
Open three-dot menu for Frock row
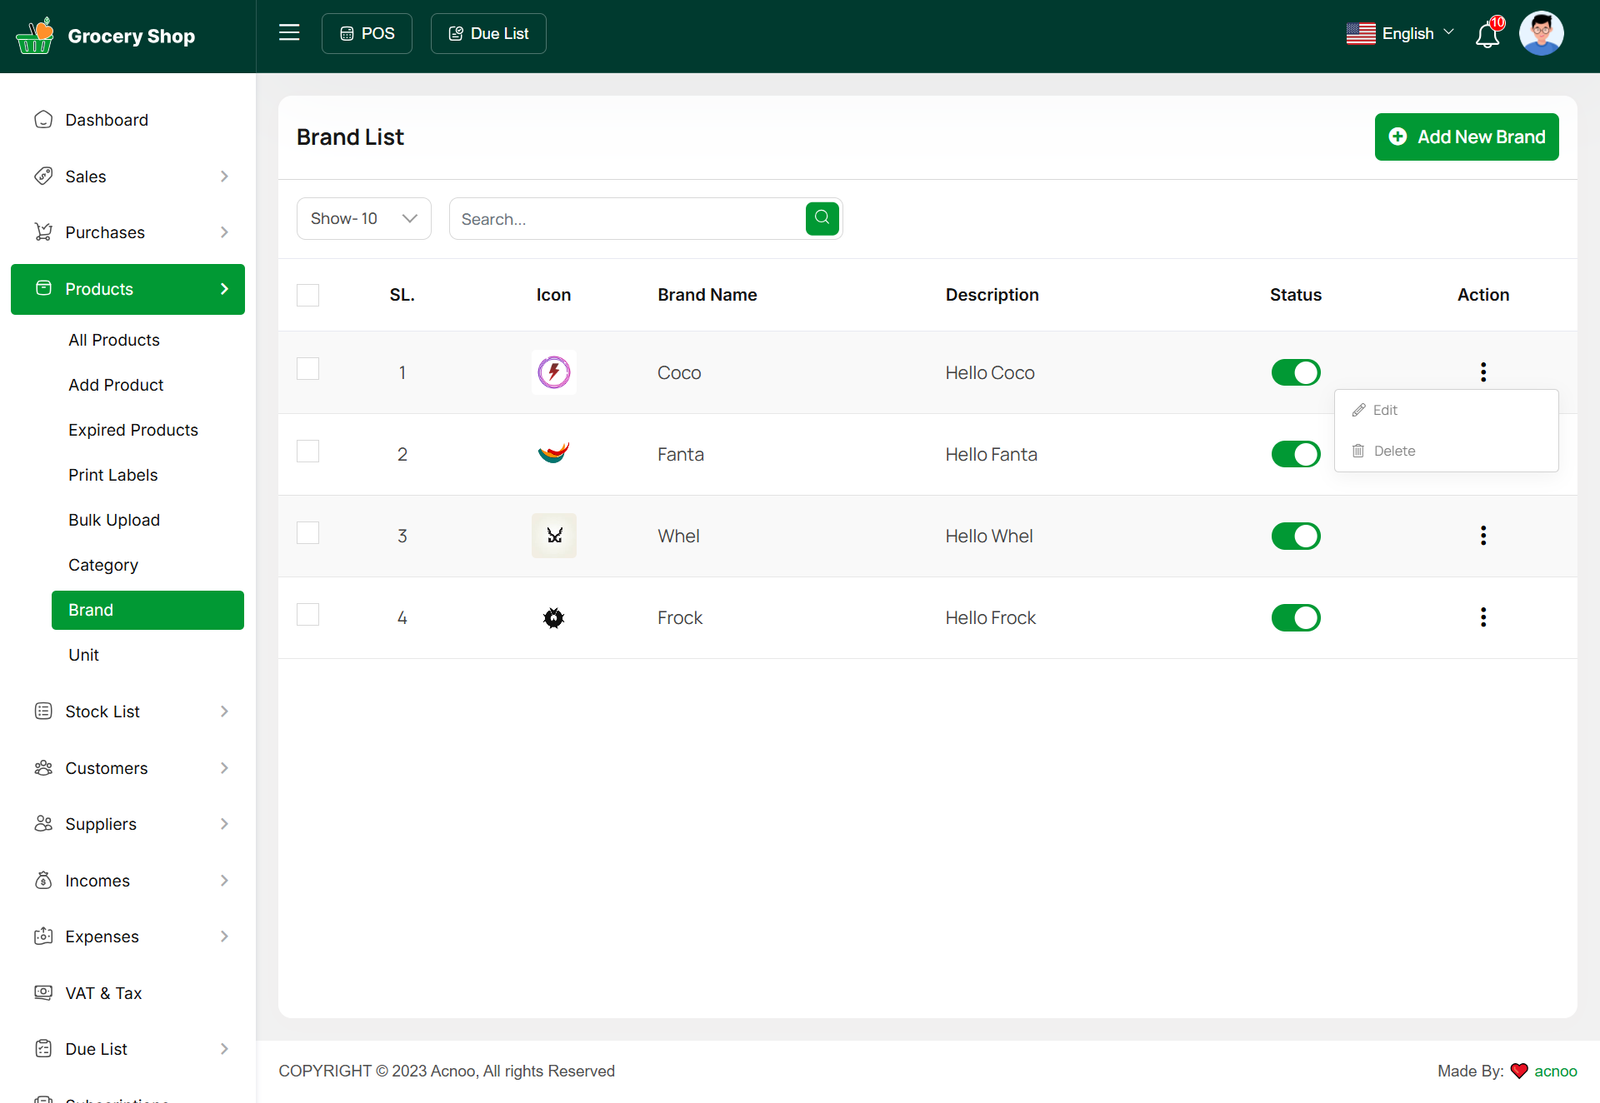tap(1483, 617)
